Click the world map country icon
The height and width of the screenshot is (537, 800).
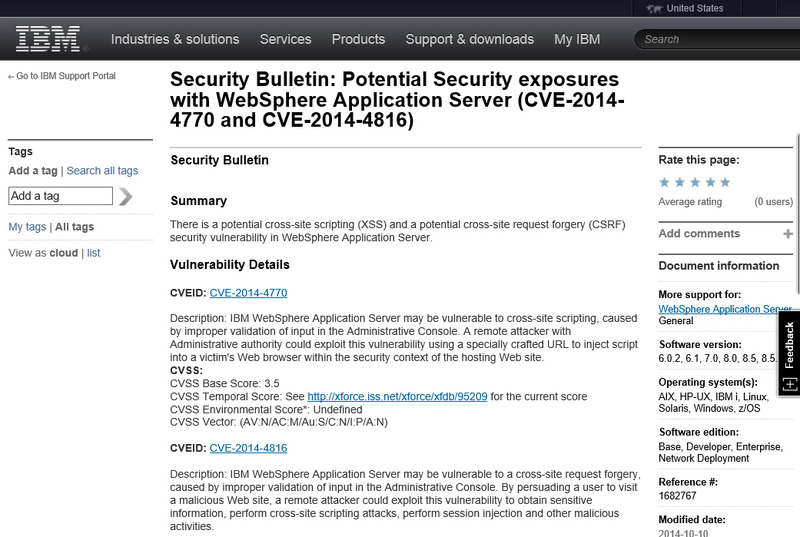655,8
